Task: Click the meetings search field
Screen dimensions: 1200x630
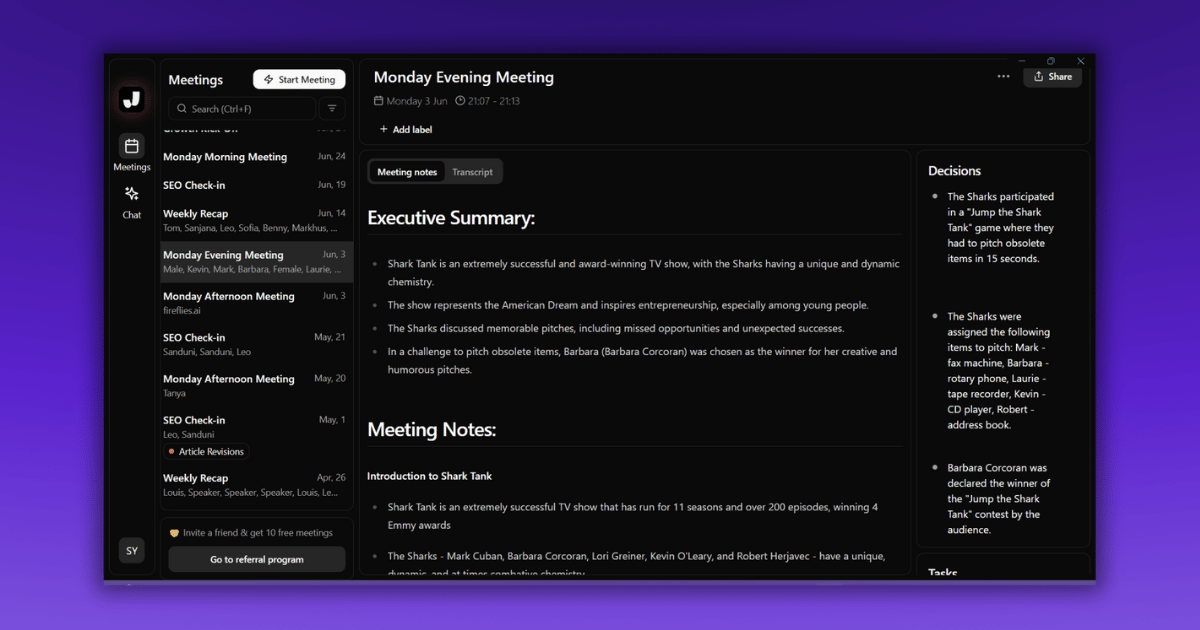Action: (242, 109)
